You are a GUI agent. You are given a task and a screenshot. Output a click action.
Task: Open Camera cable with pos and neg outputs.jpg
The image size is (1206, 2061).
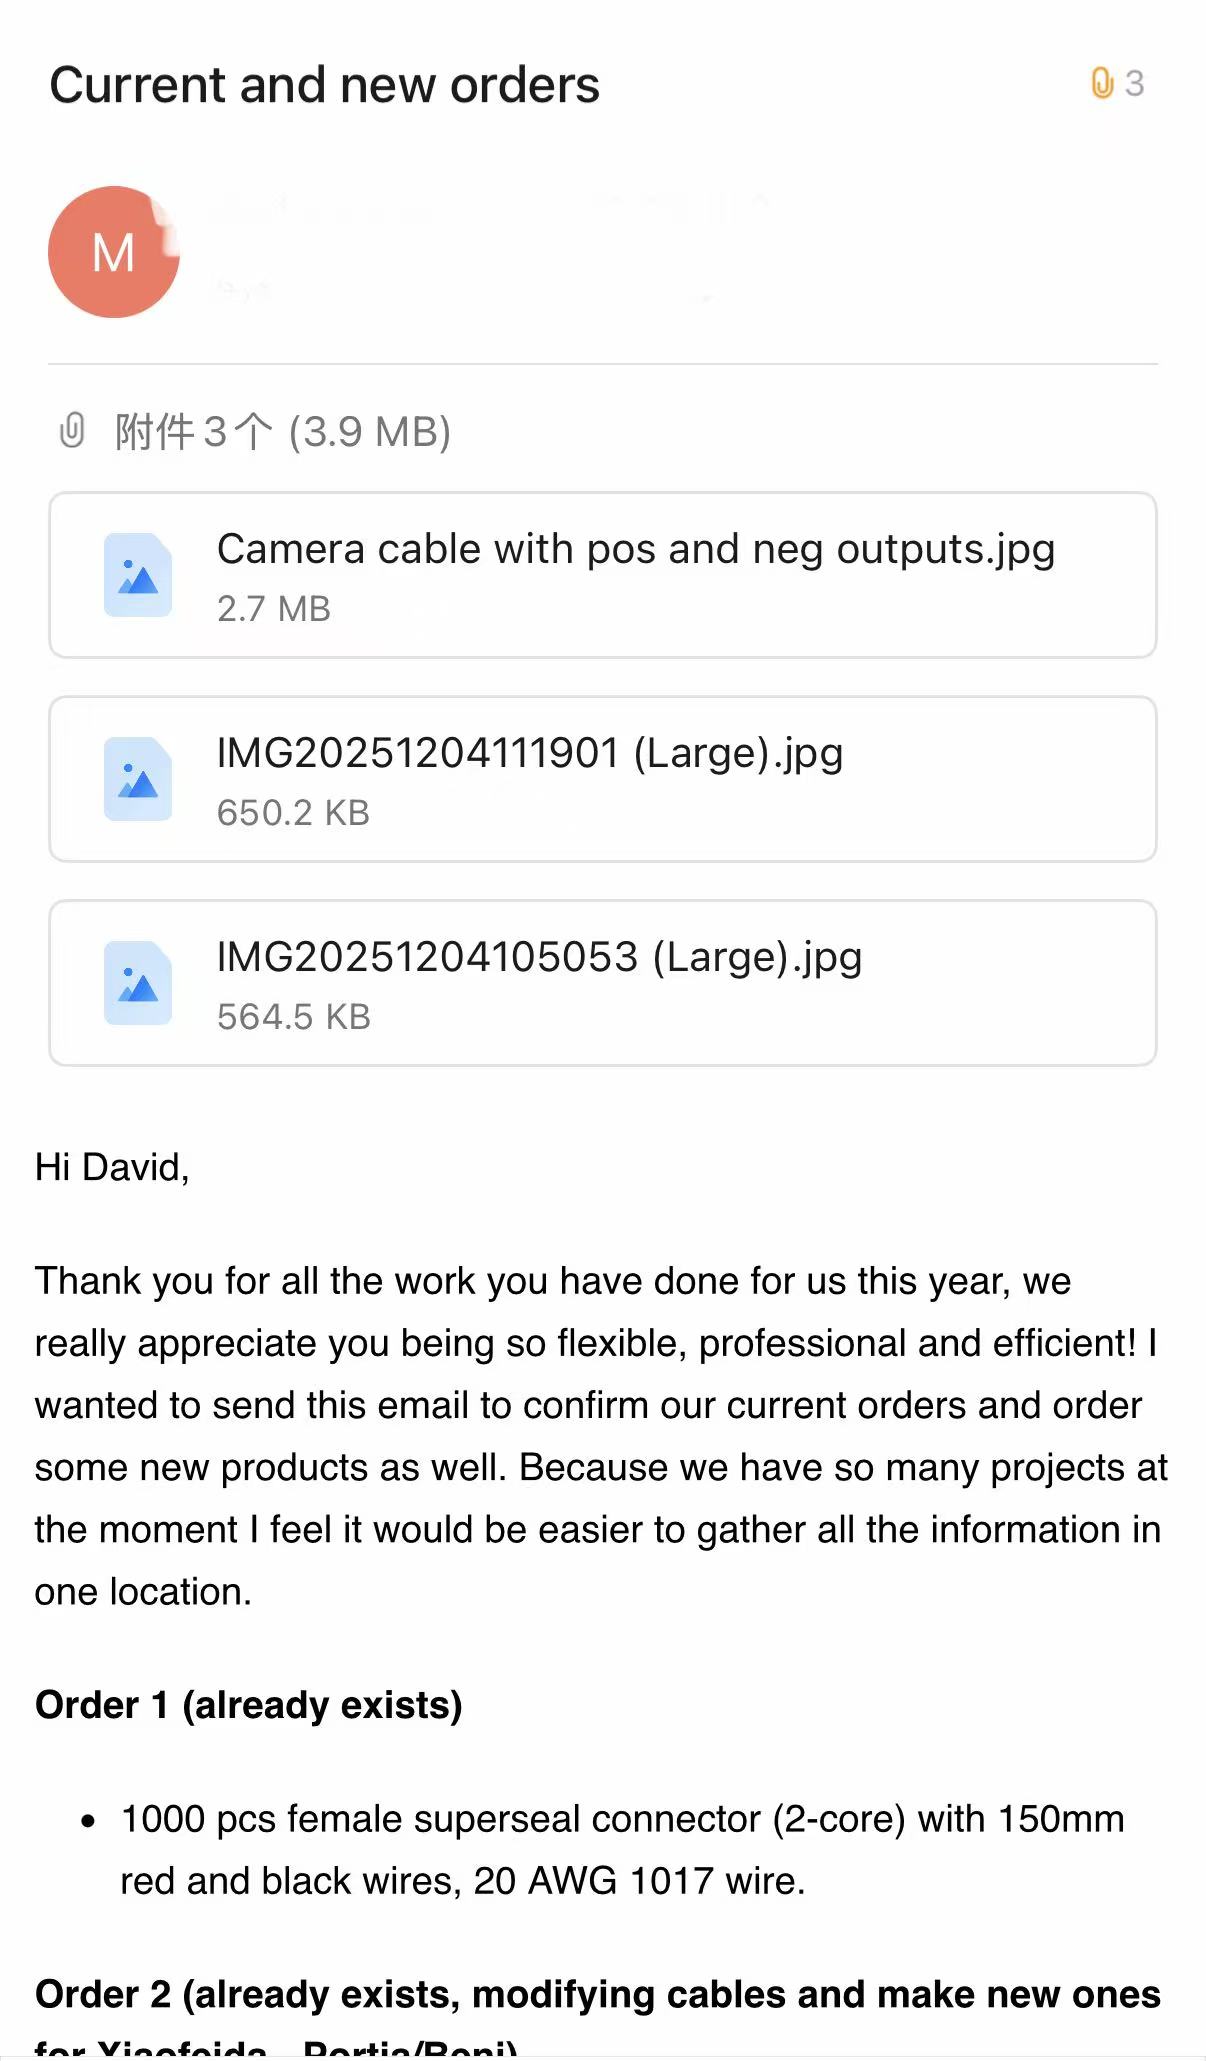[x=635, y=549]
